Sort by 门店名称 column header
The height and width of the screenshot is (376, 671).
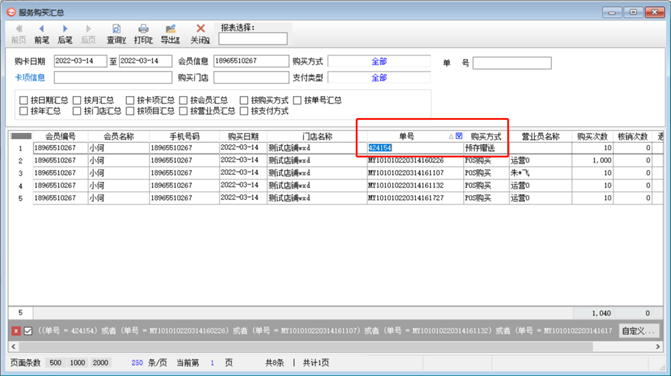[x=317, y=136]
